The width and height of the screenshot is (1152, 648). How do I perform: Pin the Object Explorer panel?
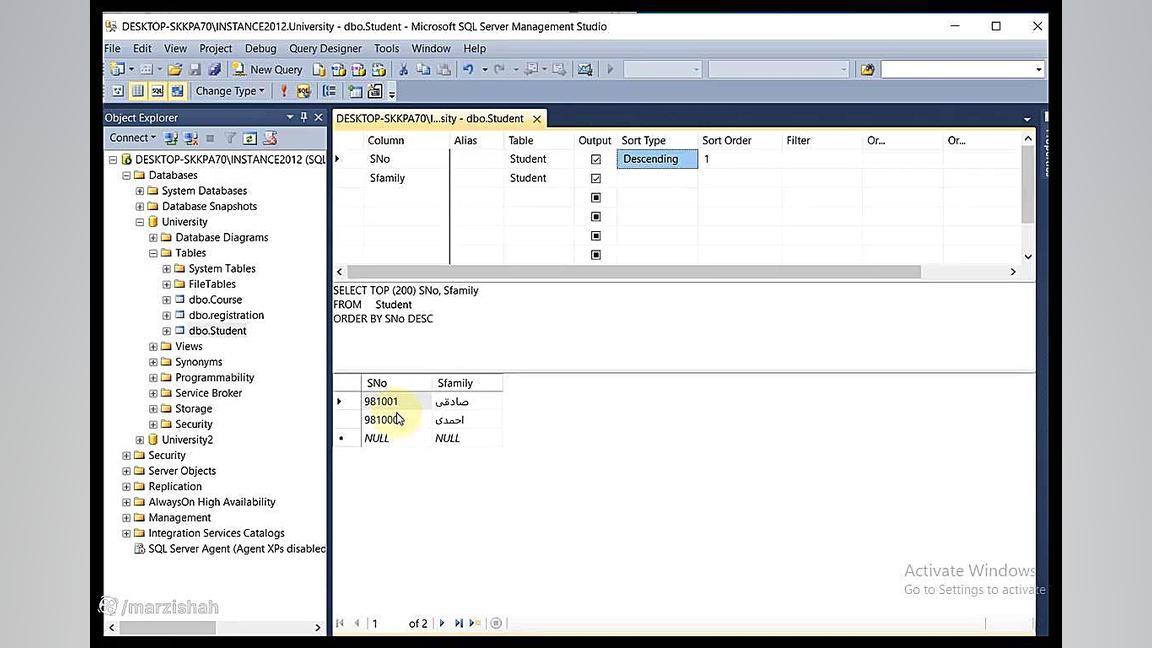303,118
